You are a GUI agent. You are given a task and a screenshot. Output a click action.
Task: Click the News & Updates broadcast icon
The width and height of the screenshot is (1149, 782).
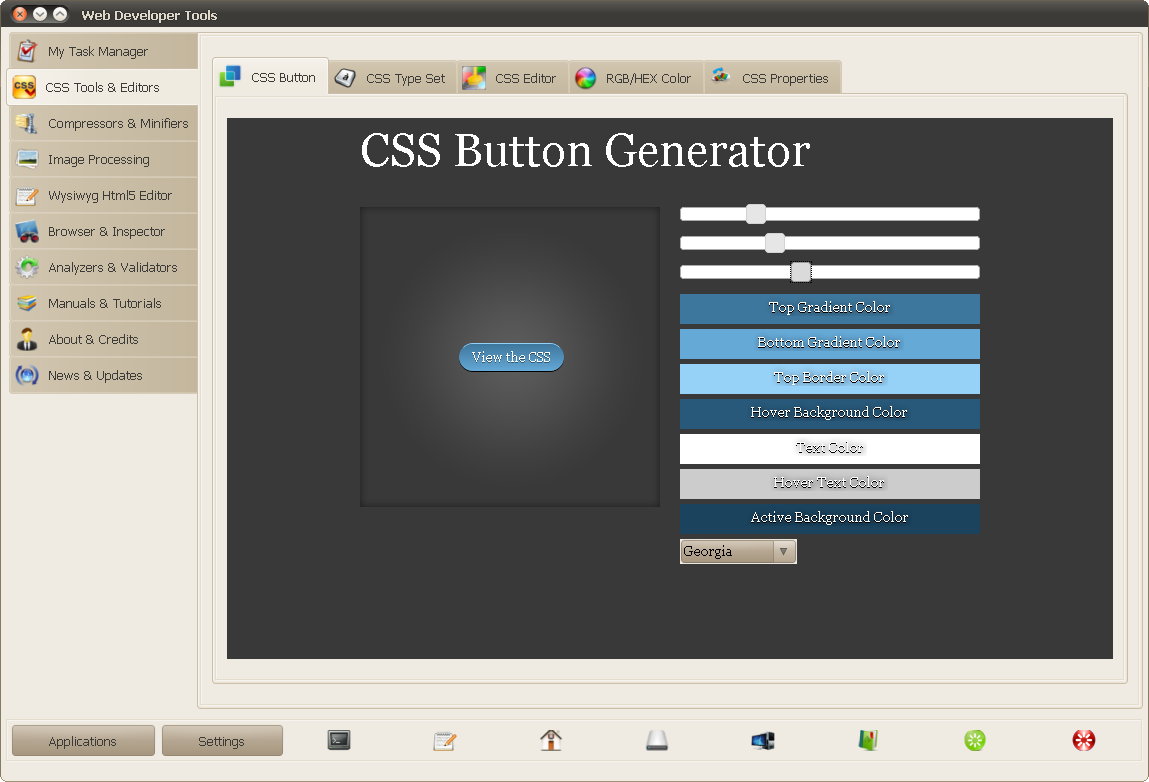(27, 375)
